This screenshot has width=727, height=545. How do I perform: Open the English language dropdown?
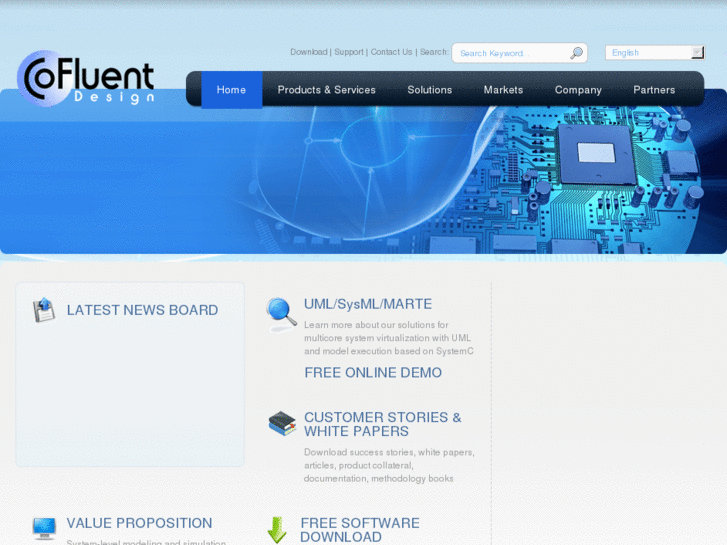(x=655, y=53)
